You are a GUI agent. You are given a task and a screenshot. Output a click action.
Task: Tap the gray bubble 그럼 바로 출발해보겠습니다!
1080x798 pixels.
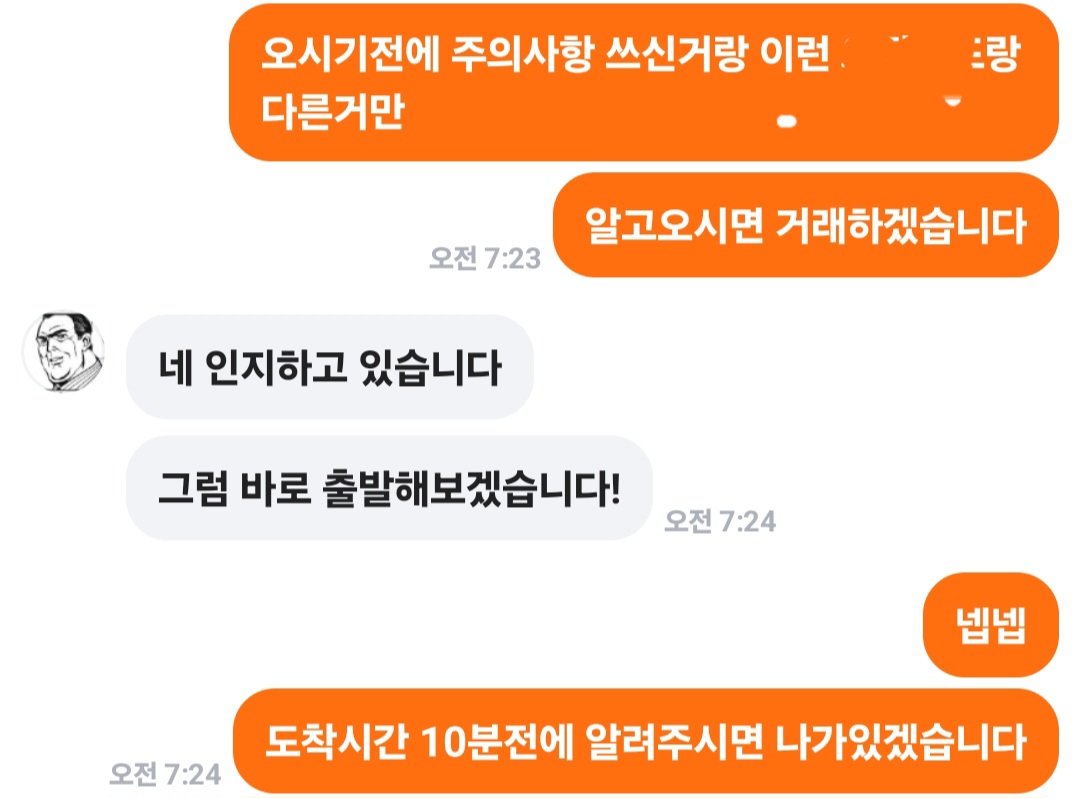389,488
